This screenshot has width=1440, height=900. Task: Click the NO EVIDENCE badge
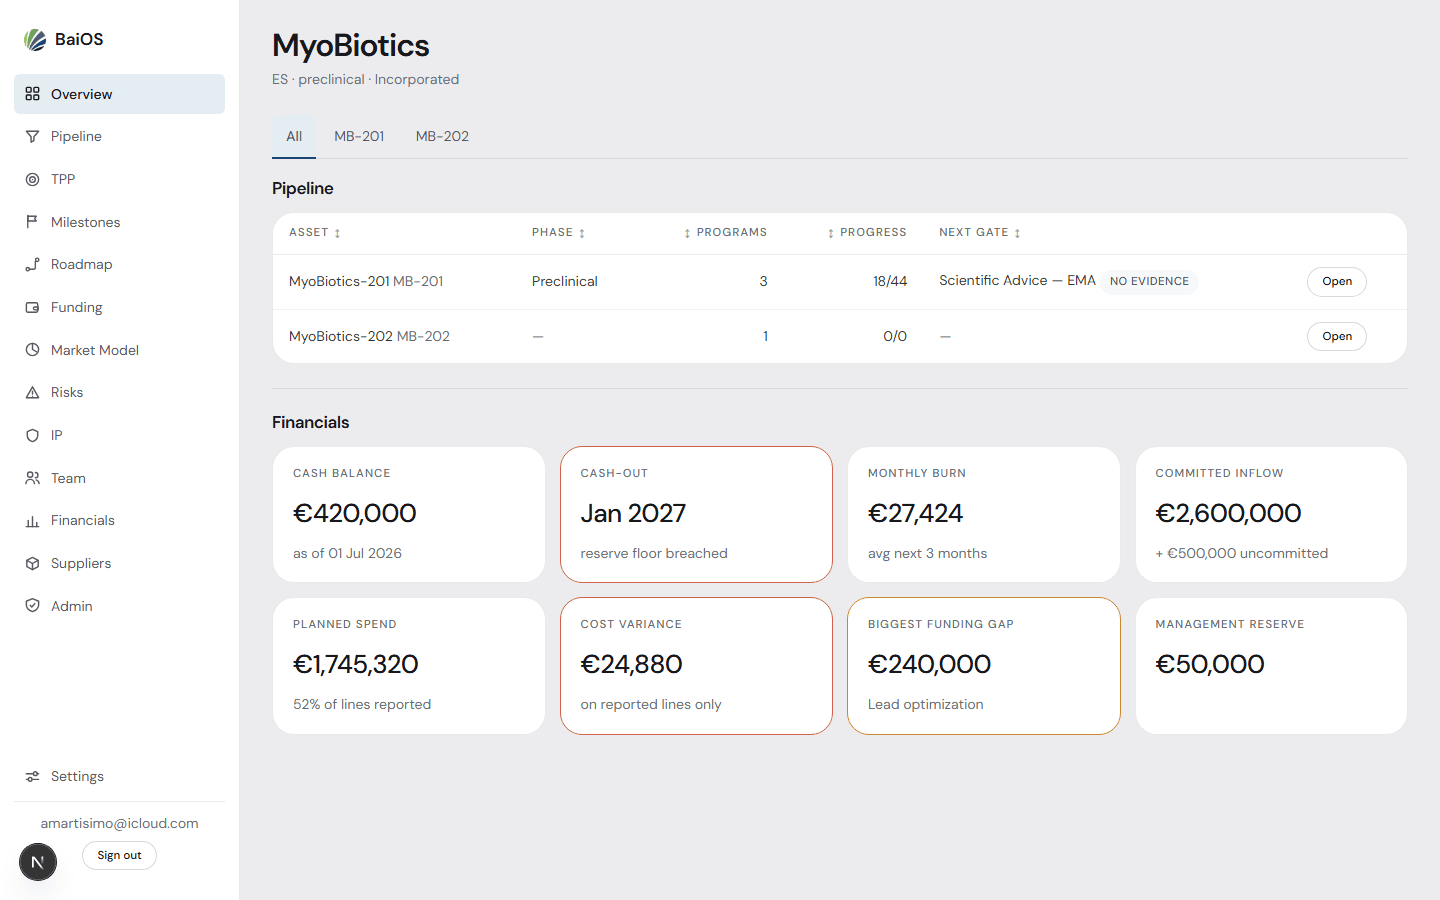click(1149, 282)
